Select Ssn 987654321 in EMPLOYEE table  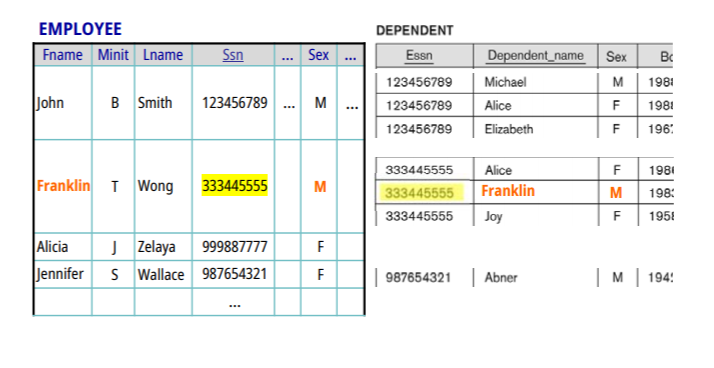235,274
